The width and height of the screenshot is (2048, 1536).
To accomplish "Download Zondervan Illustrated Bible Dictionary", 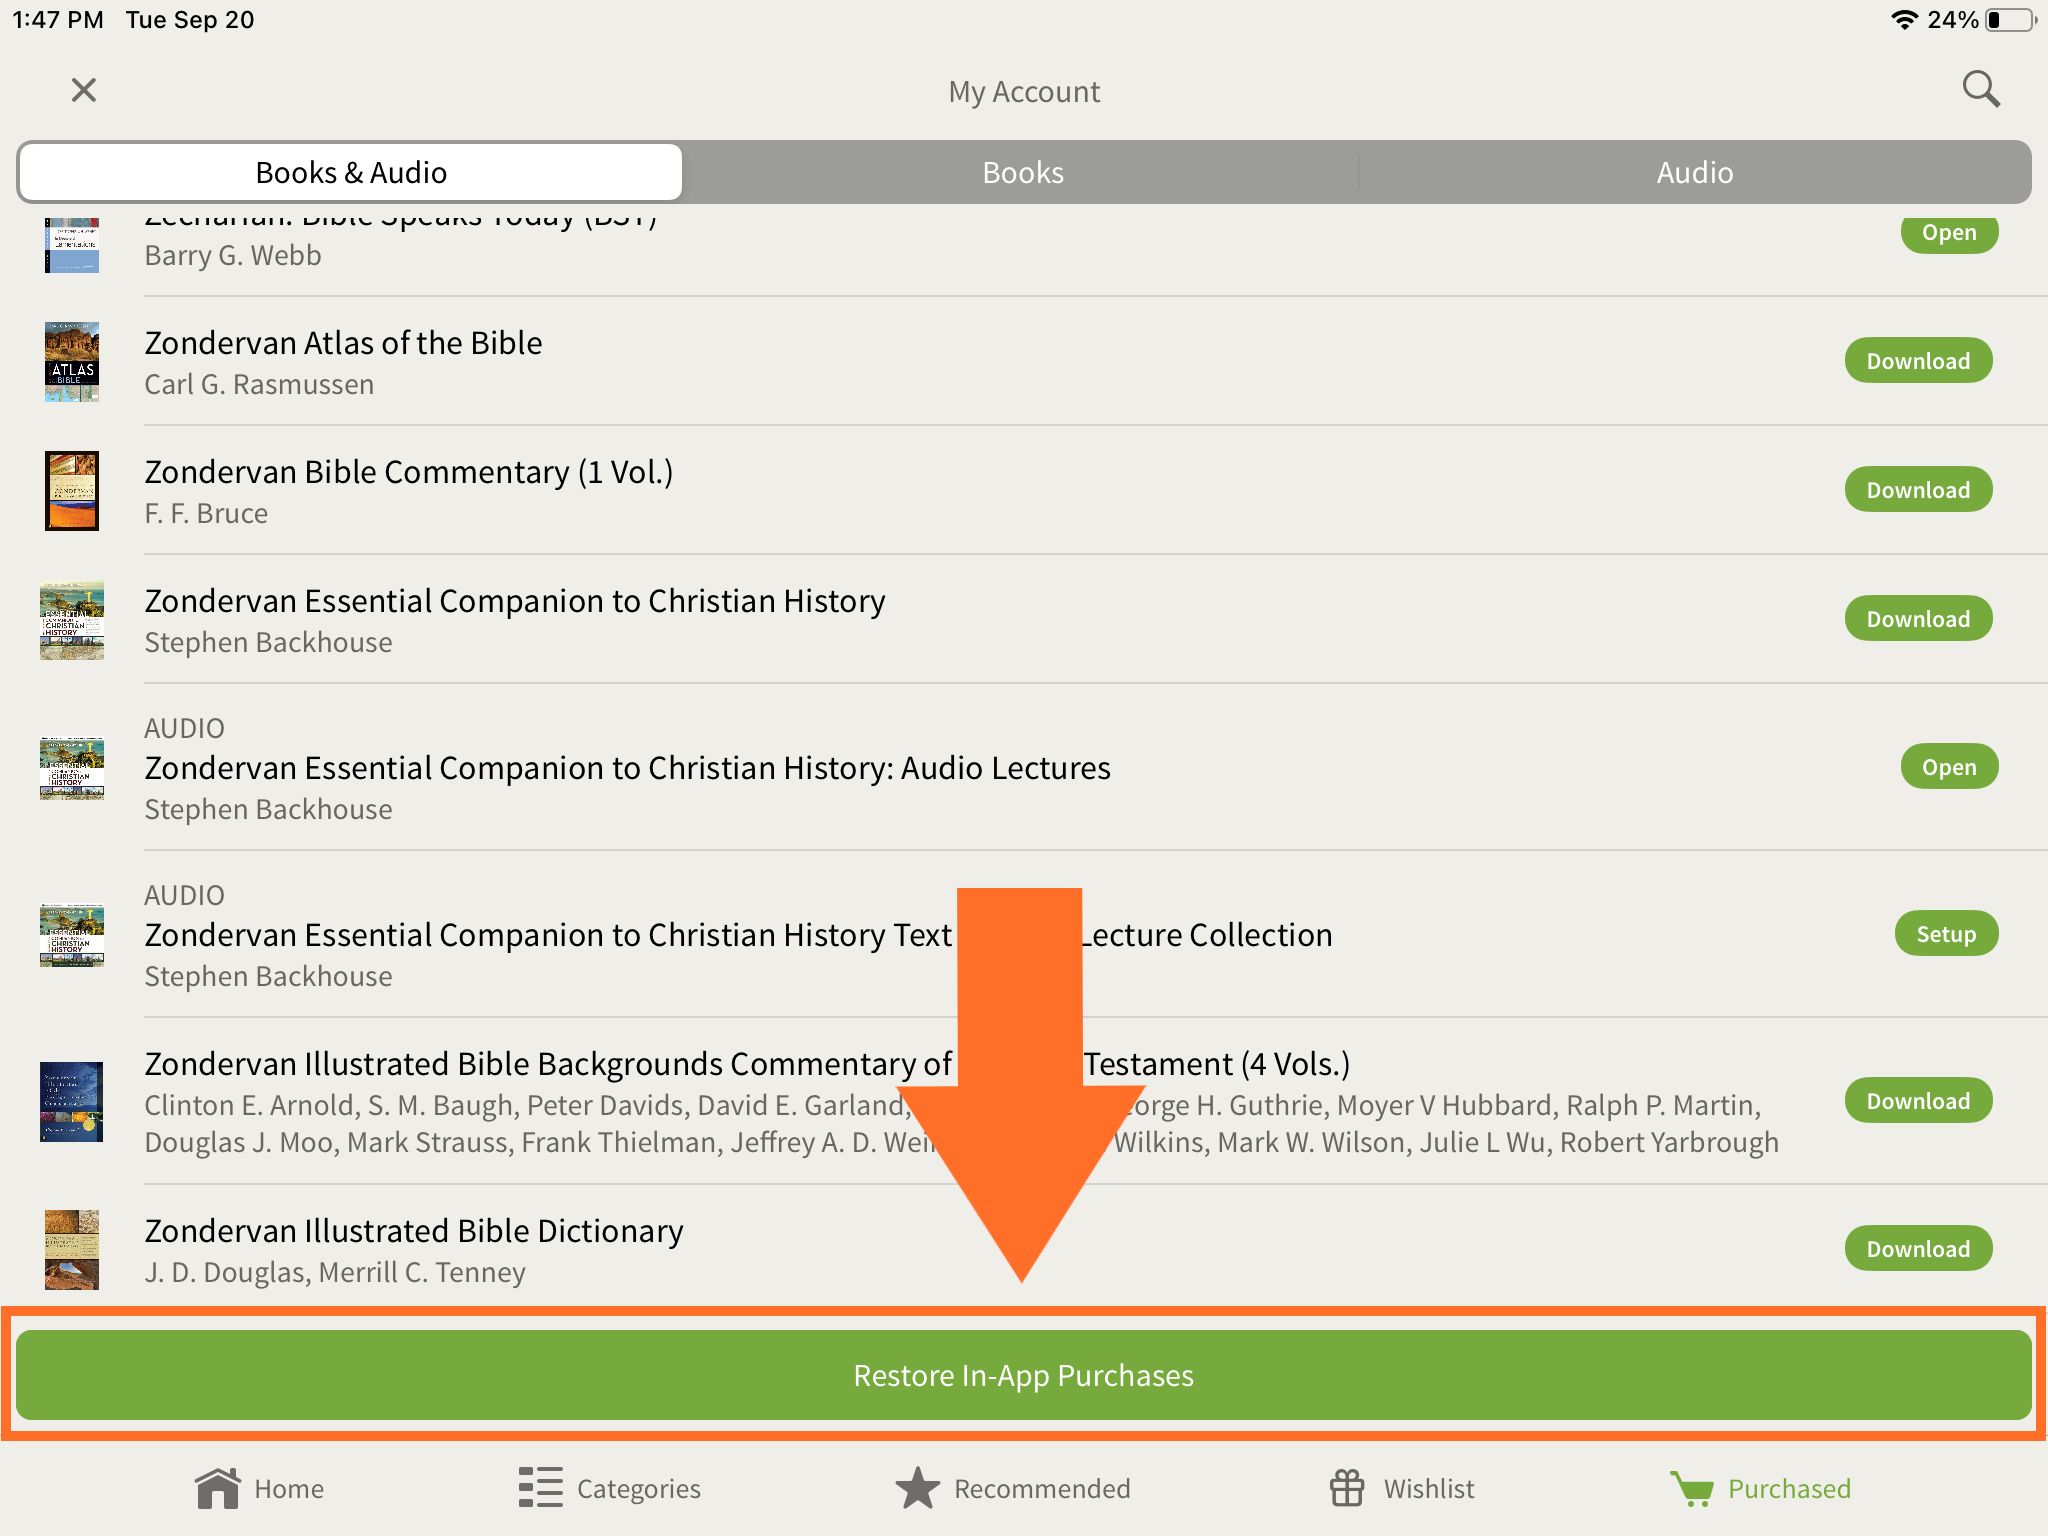I will (x=1918, y=1249).
